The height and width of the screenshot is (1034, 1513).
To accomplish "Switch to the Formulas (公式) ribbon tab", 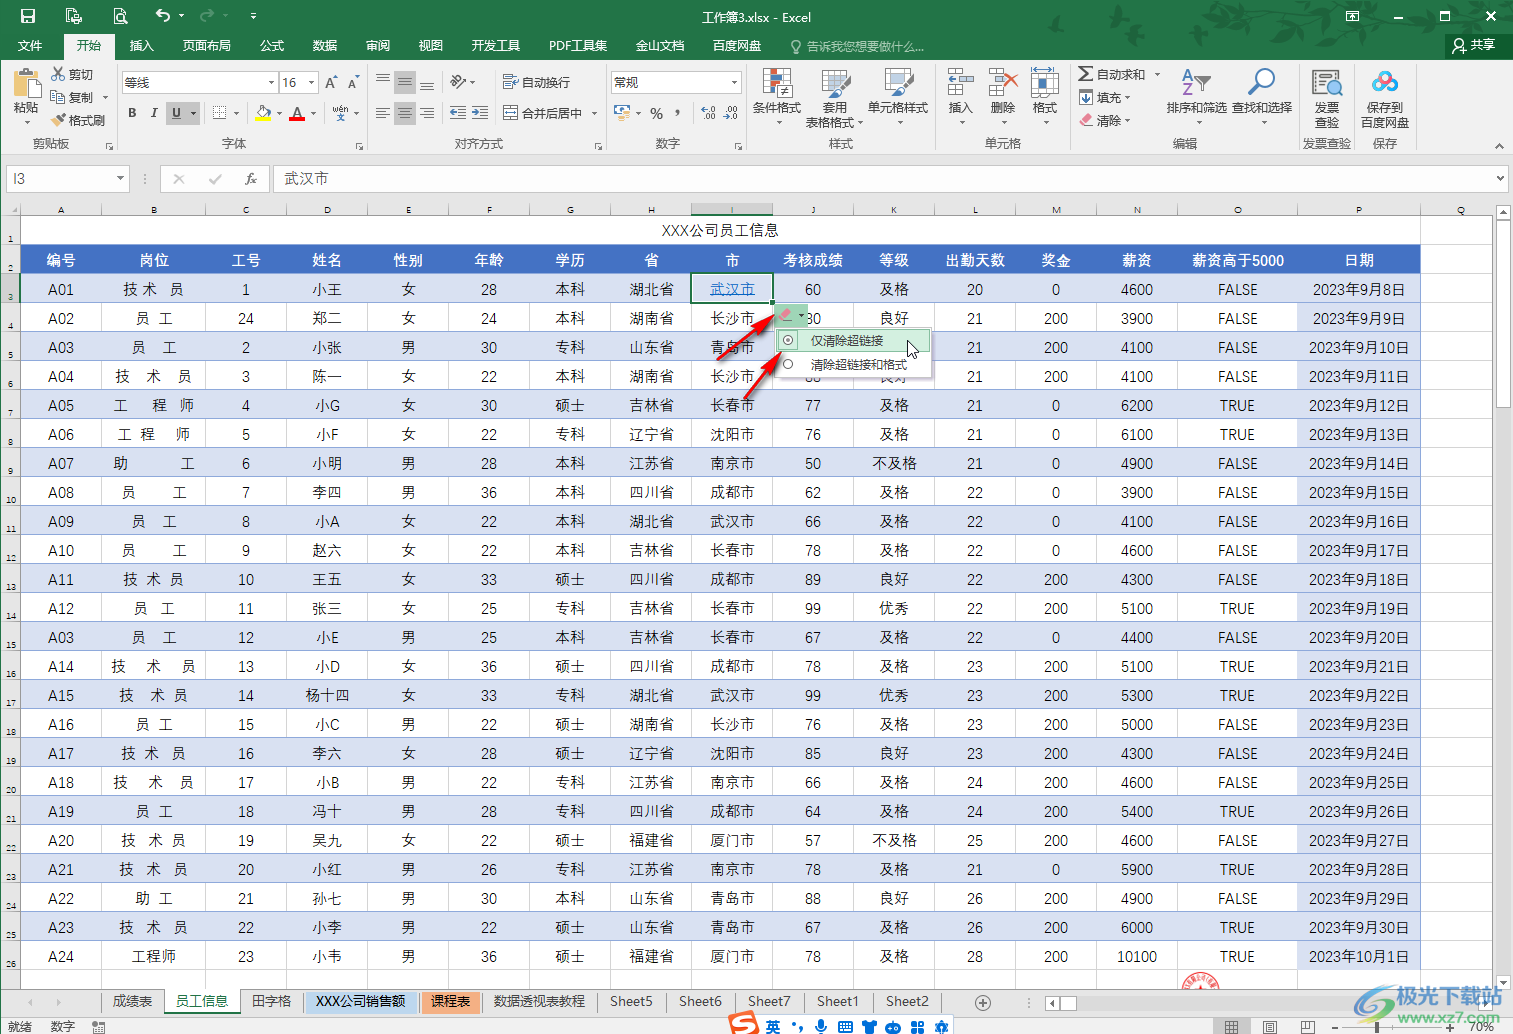I will coord(272,46).
